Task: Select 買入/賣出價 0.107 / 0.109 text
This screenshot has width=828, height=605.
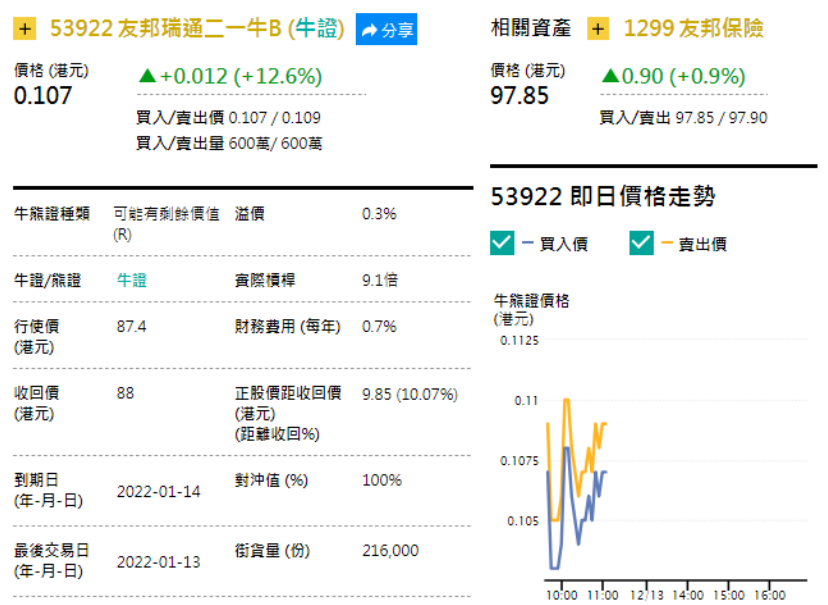Action: 228,117
